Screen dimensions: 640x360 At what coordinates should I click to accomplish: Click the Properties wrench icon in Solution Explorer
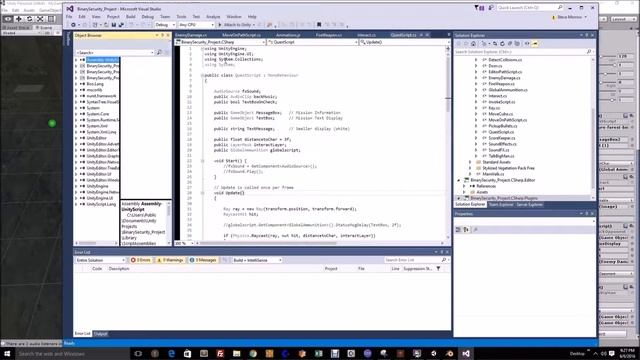[x=535, y=44]
